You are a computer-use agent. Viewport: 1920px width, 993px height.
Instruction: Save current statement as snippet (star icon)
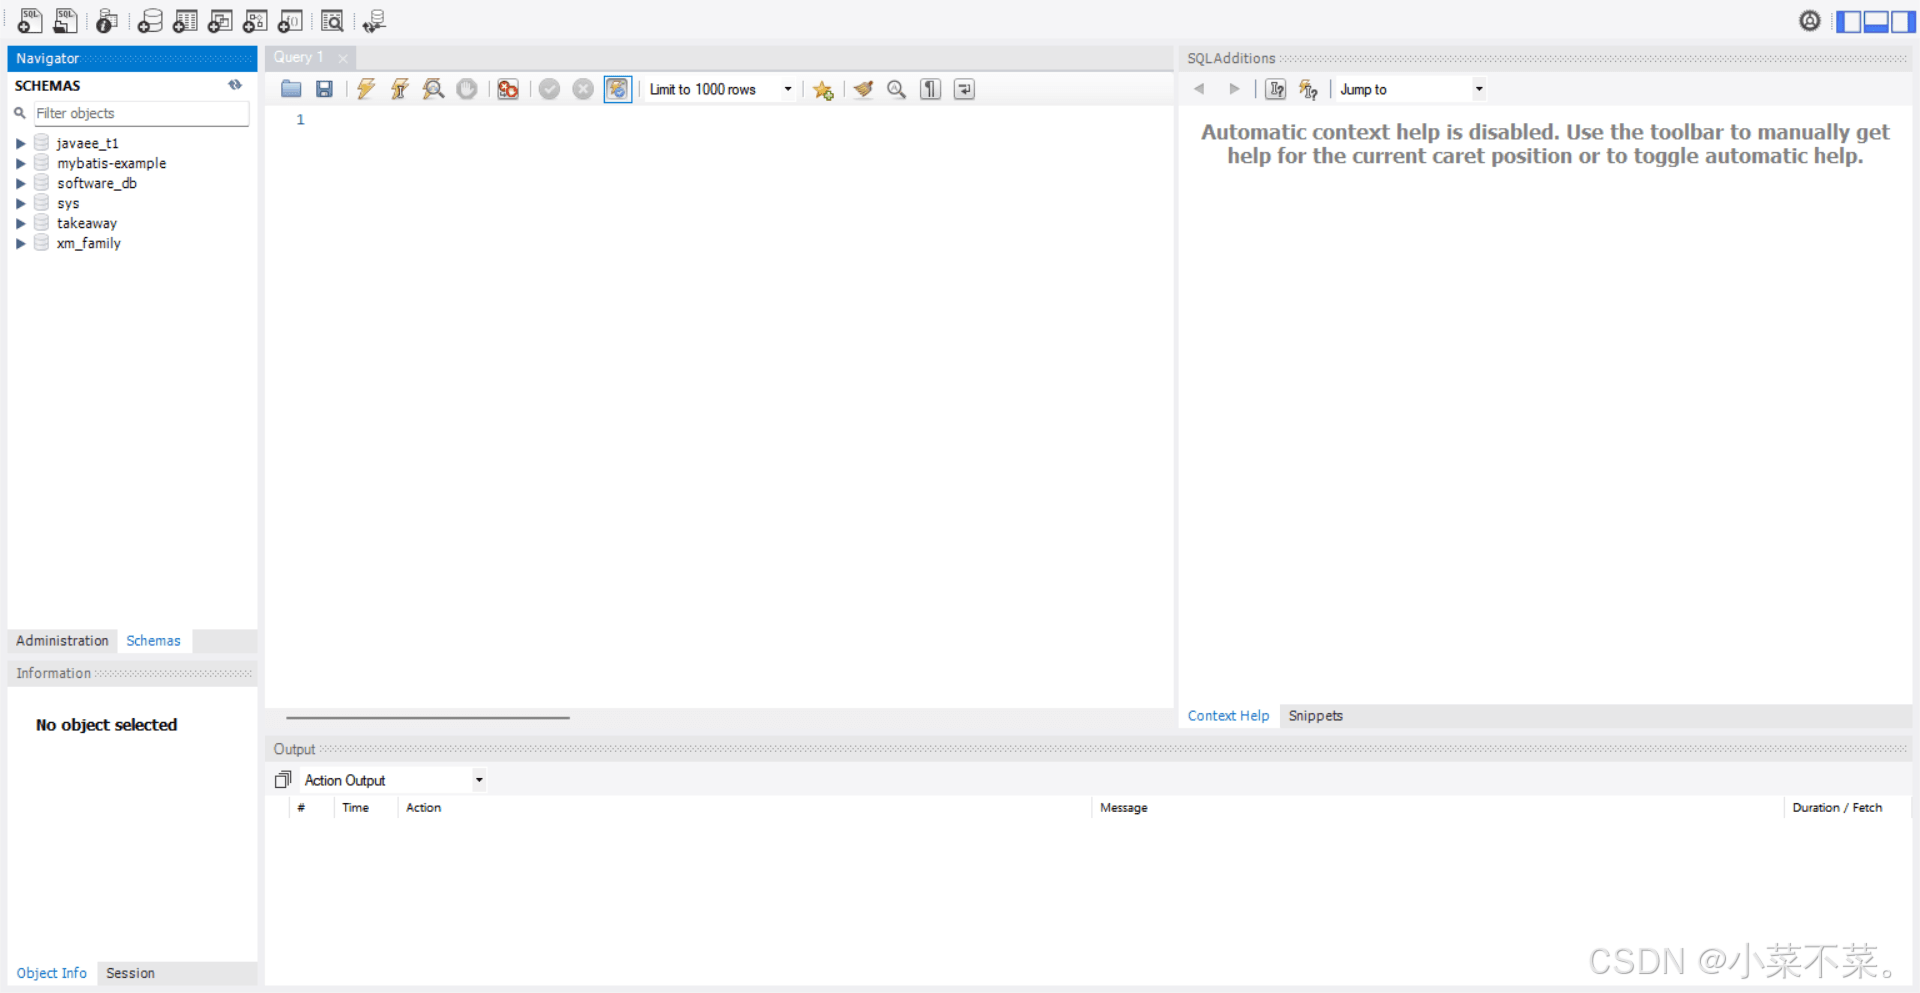point(823,89)
